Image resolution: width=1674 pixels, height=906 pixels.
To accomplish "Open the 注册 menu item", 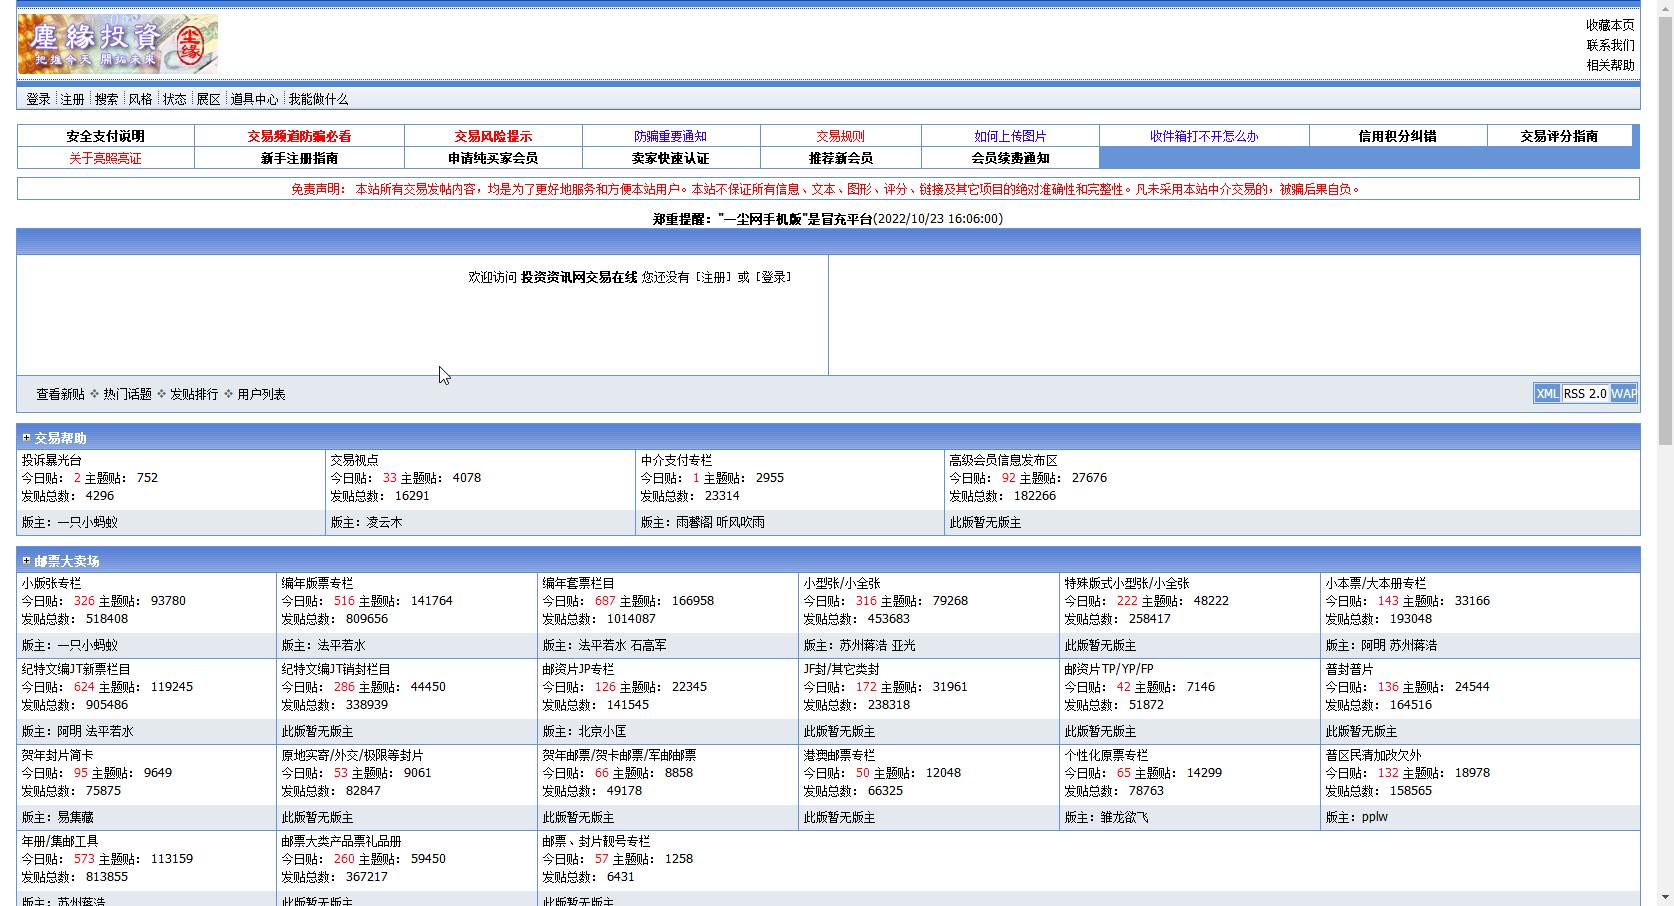I will [72, 99].
